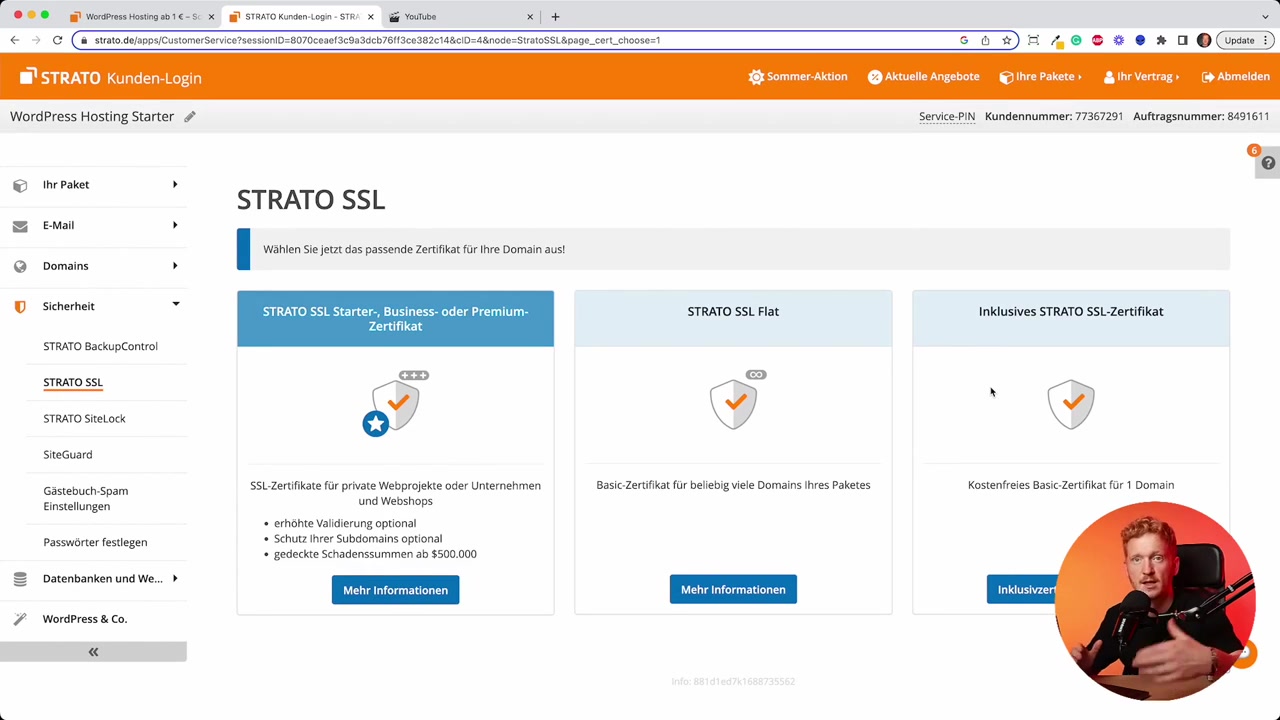Expand the Domains sidebar section

pos(93,266)
